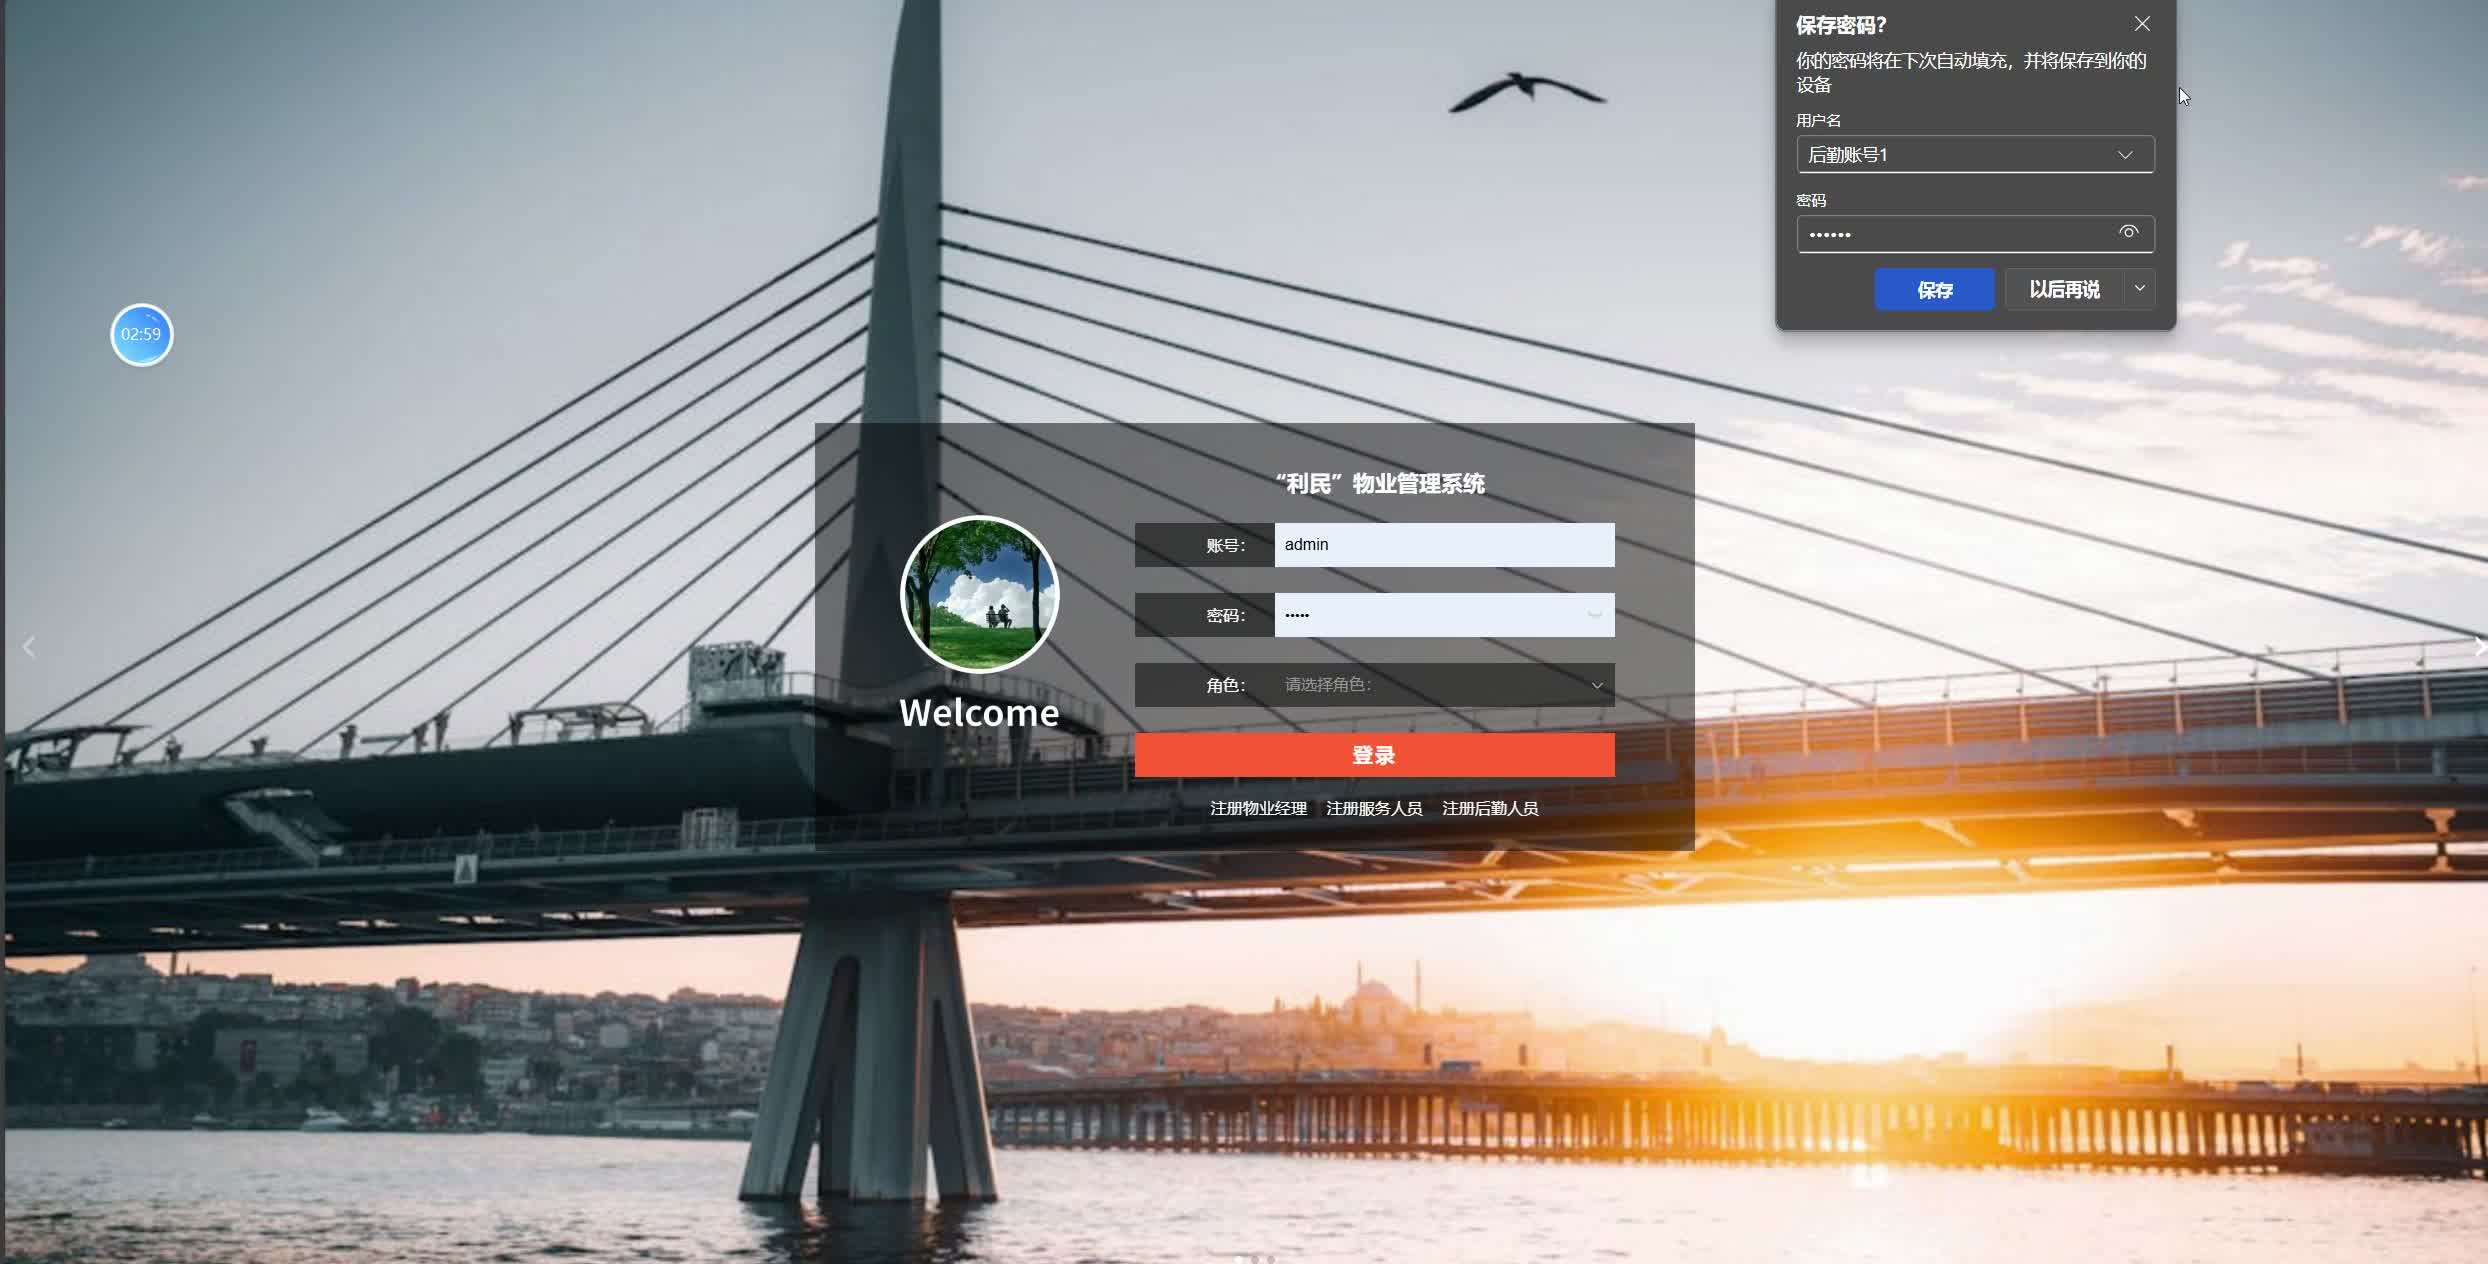Focus the 账号 field containing admin
The width and height of the screenshot is (2488, 1264).
(x=1443, y=545)
